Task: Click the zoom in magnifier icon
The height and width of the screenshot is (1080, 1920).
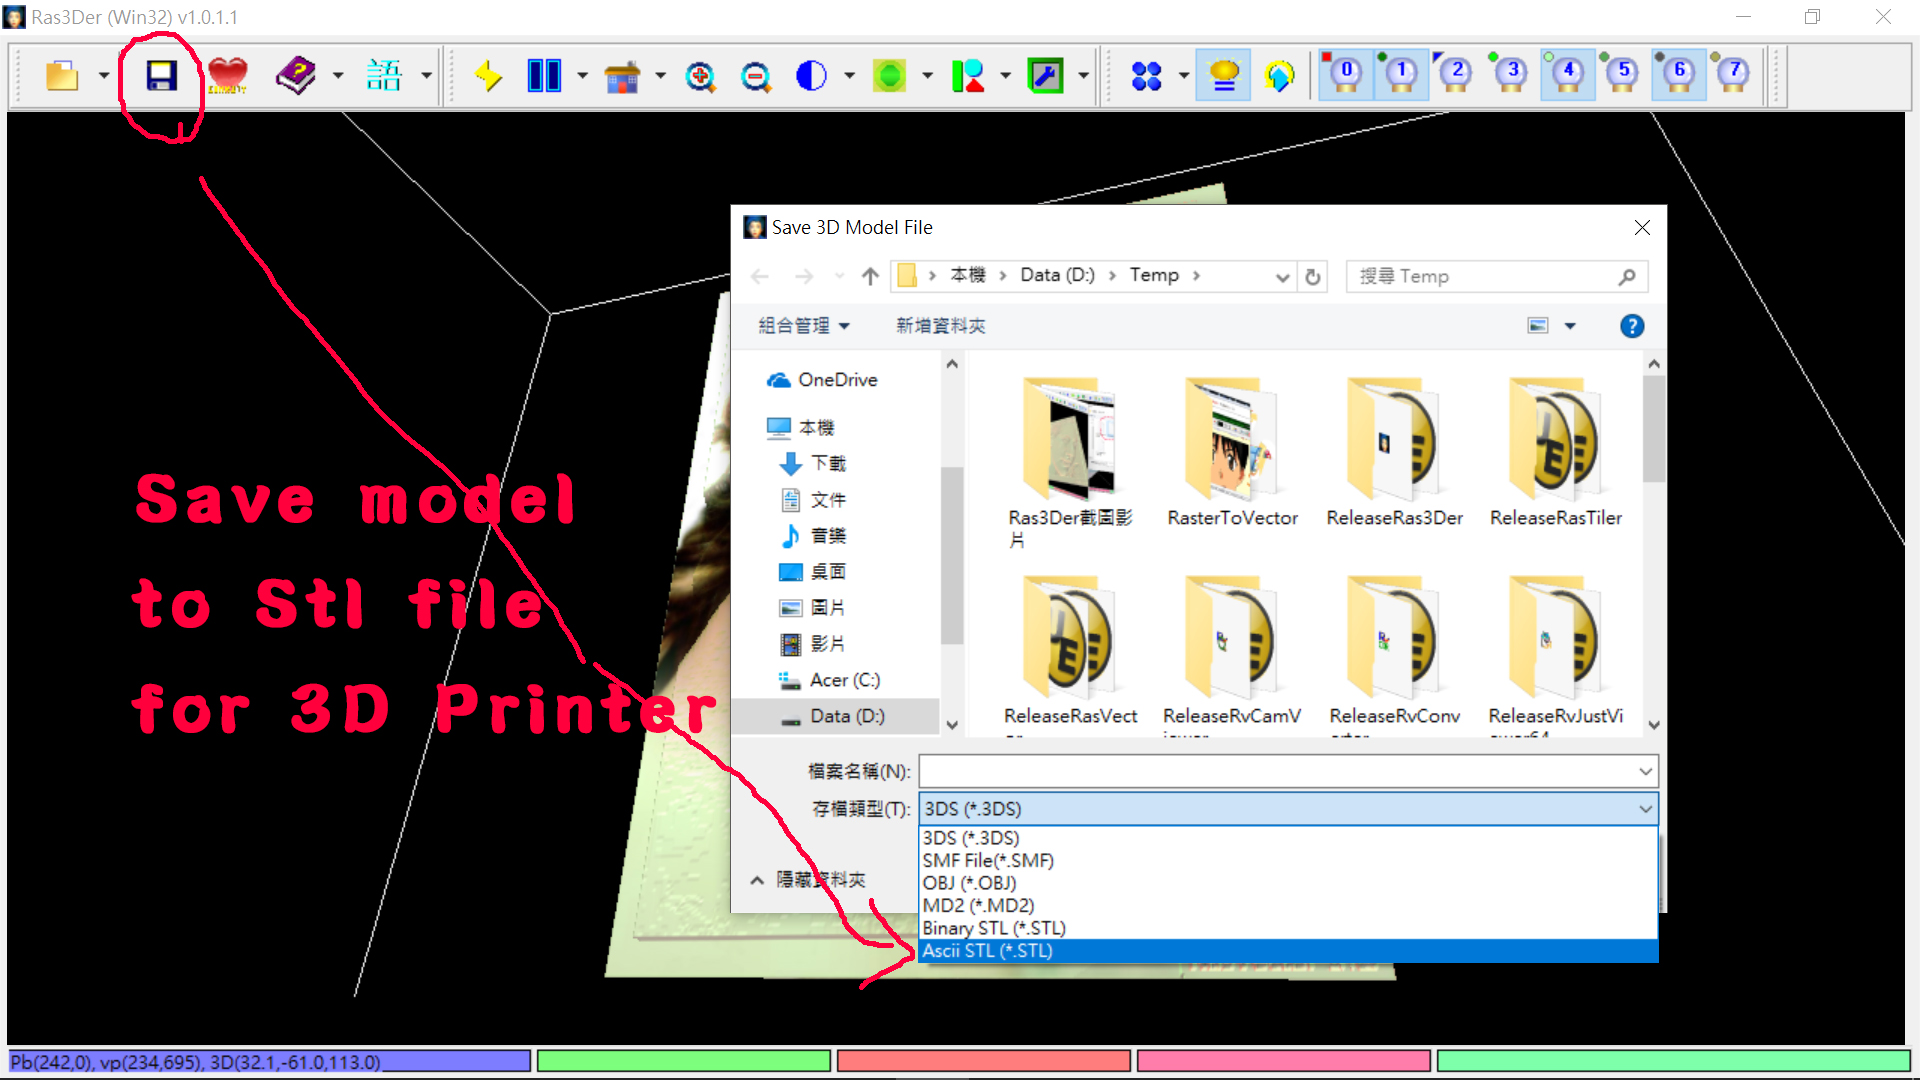Action: click(700, 76)
